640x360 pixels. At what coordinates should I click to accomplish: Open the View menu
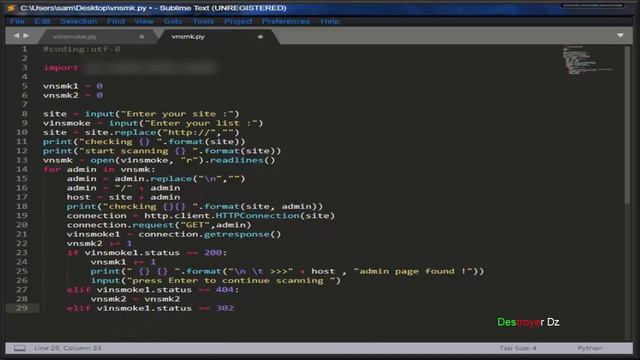tap(144, 21)
